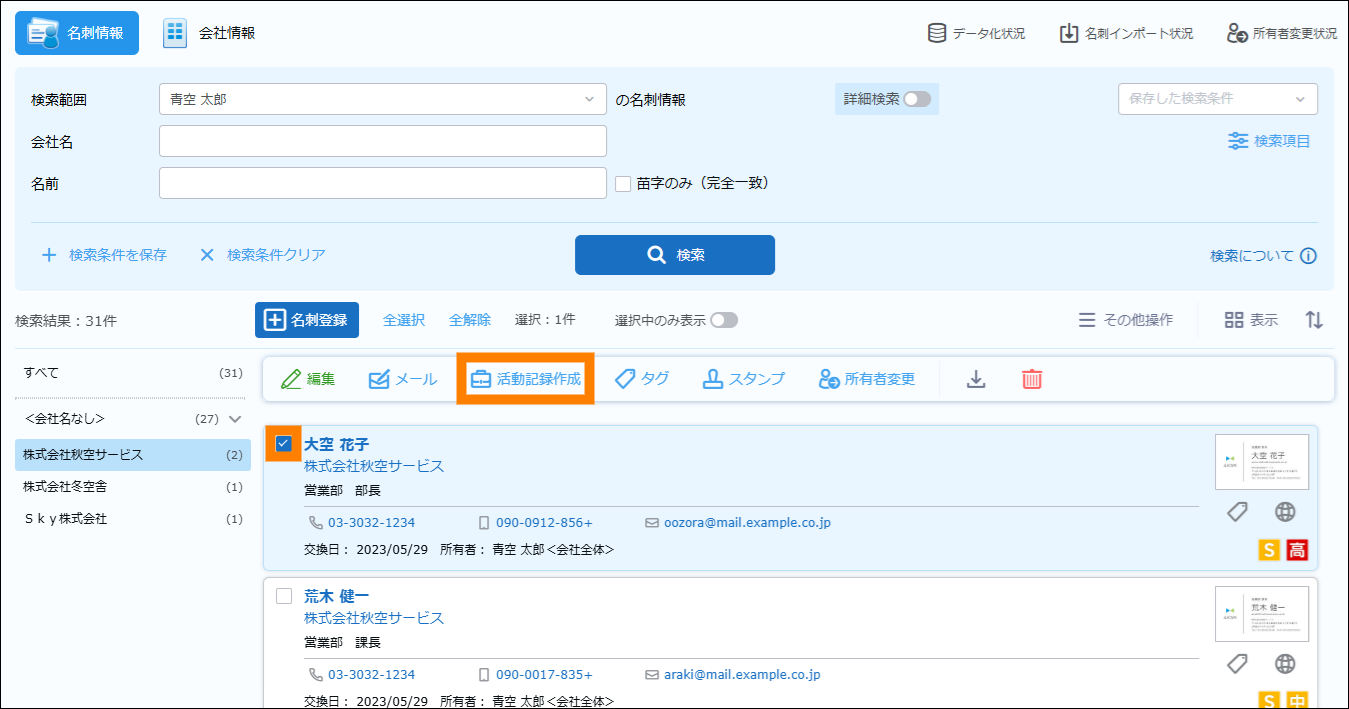Switch to the 会社情報 tab

[210, 33]
